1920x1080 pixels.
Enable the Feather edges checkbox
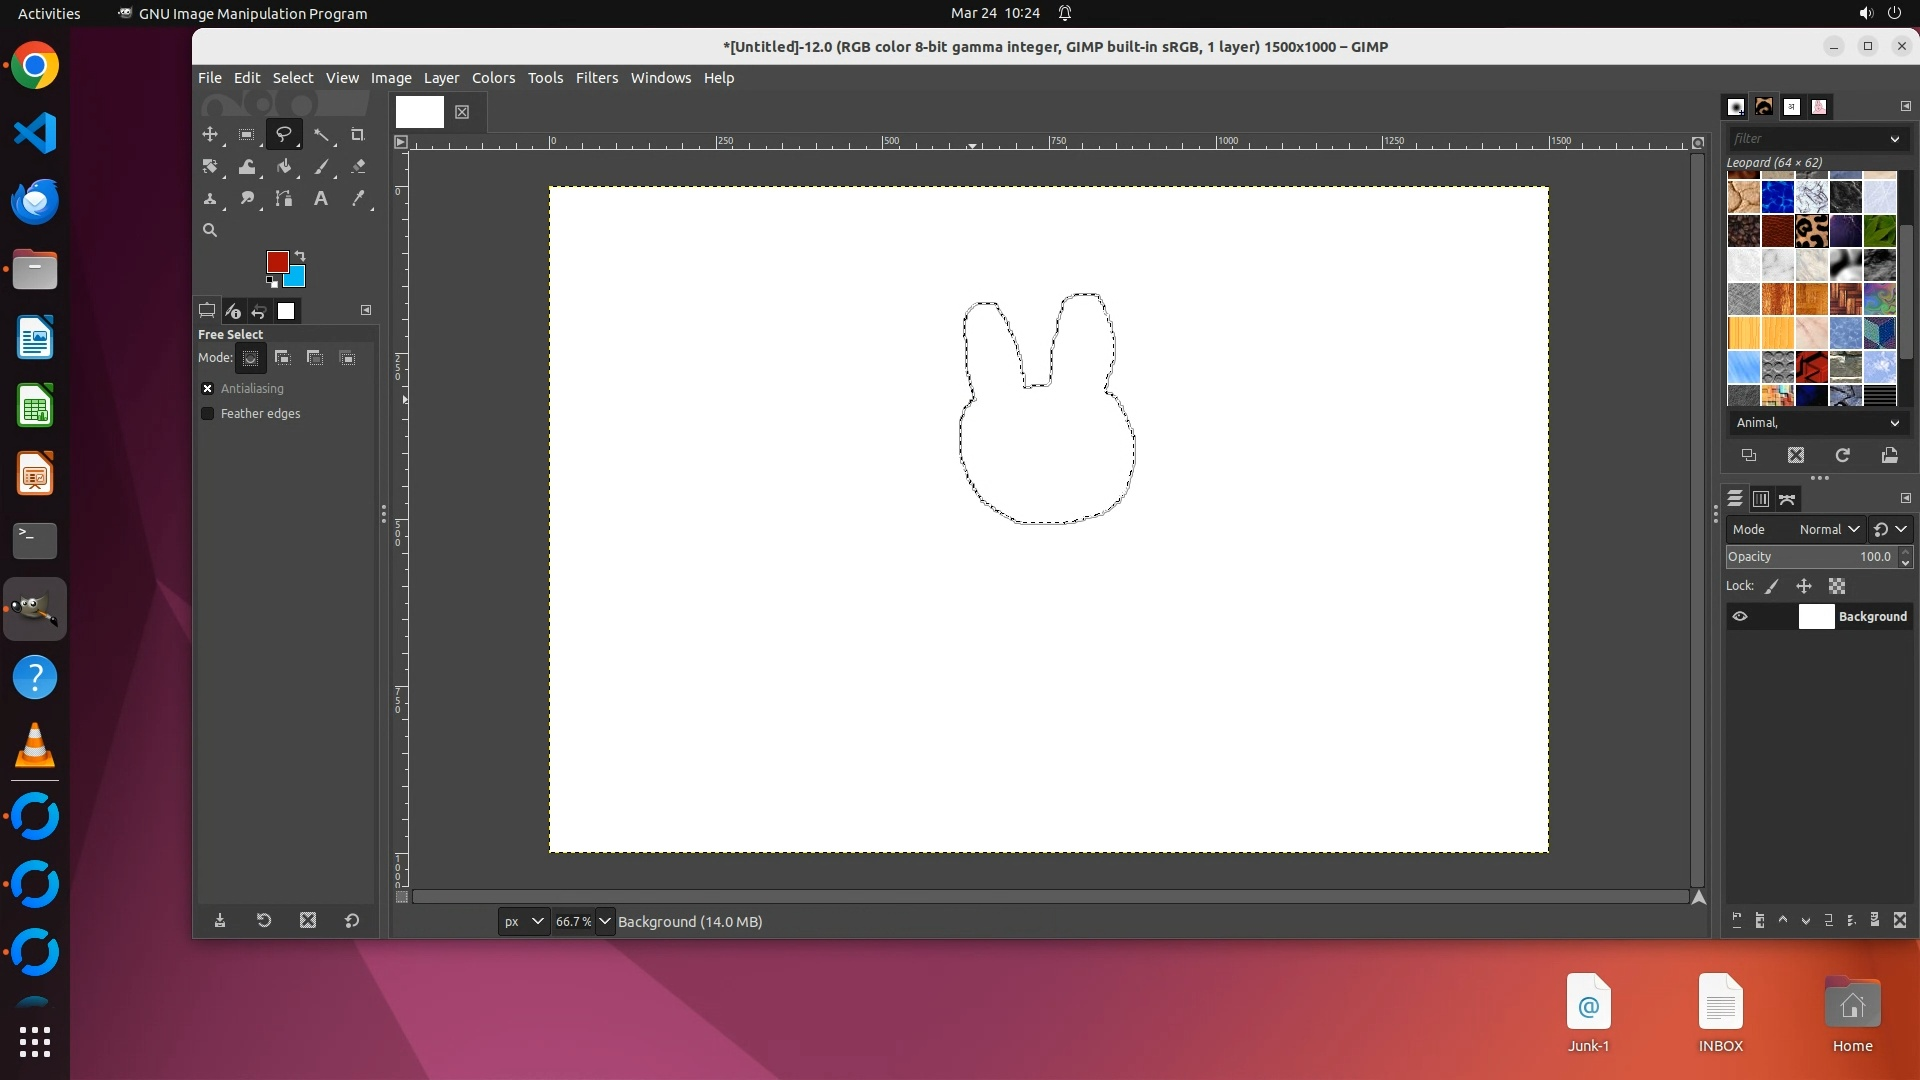(x=208, y=414)
